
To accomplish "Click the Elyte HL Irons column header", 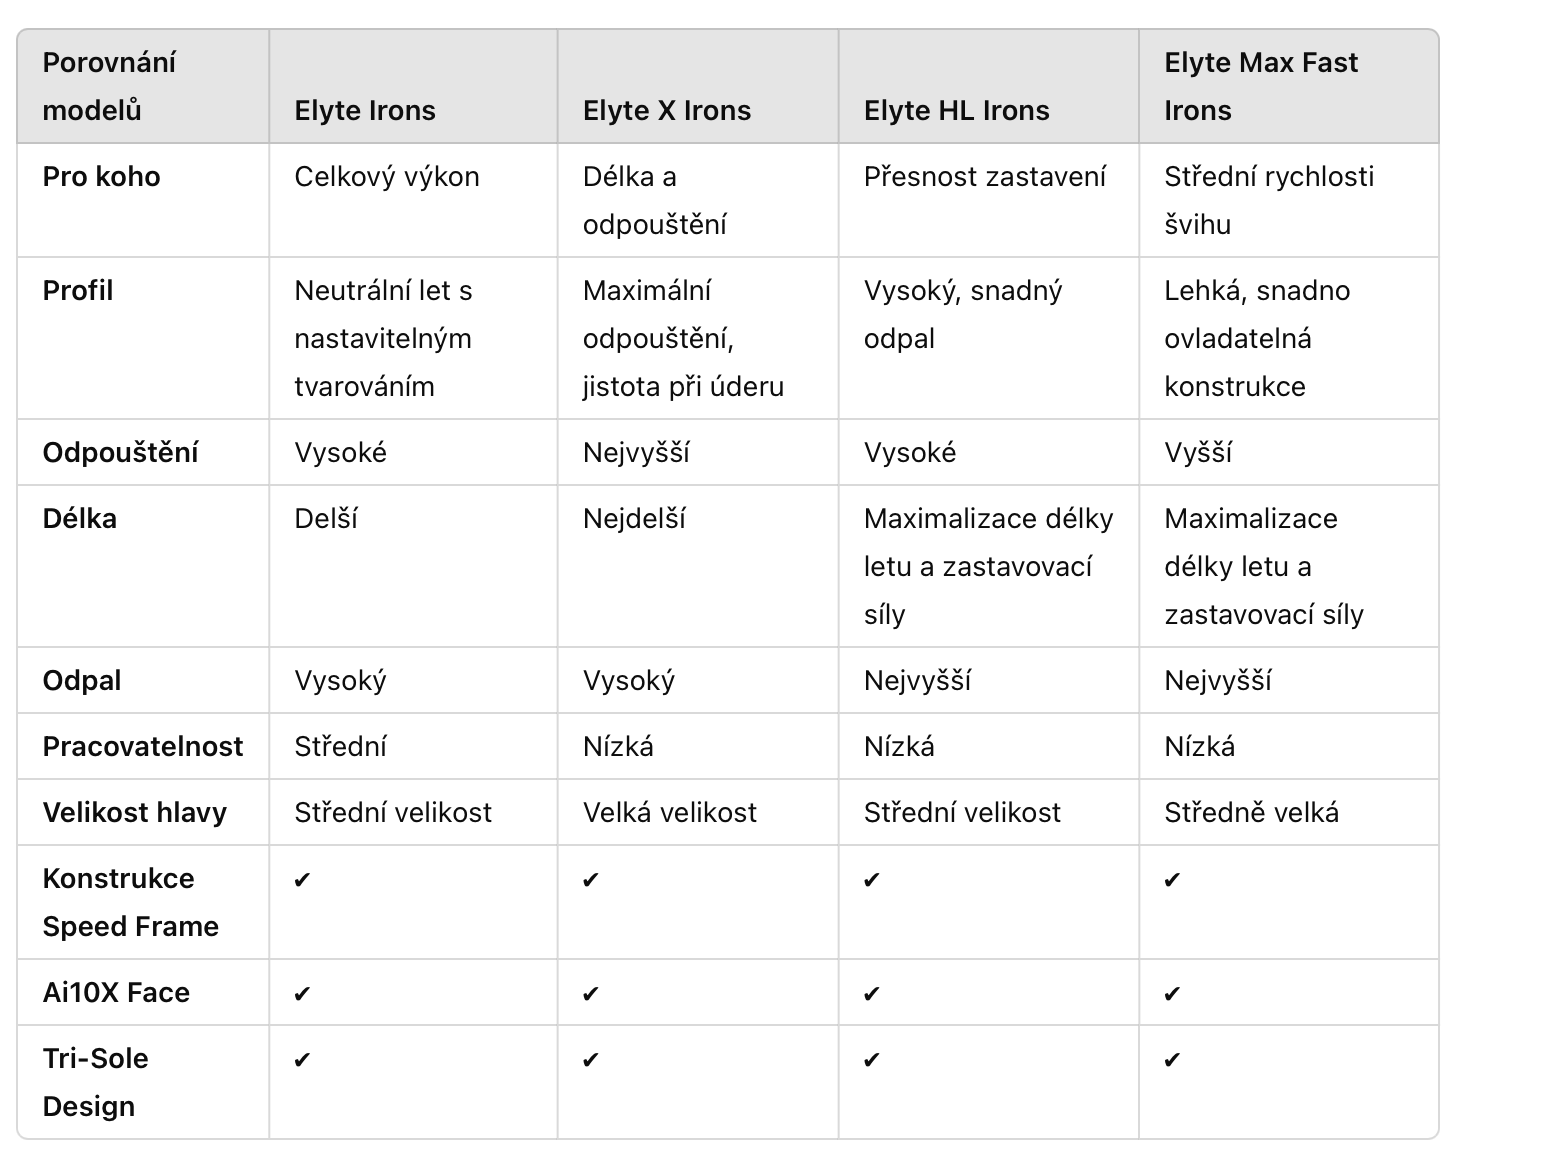I will pyautogui.click(x=957, y=110).
